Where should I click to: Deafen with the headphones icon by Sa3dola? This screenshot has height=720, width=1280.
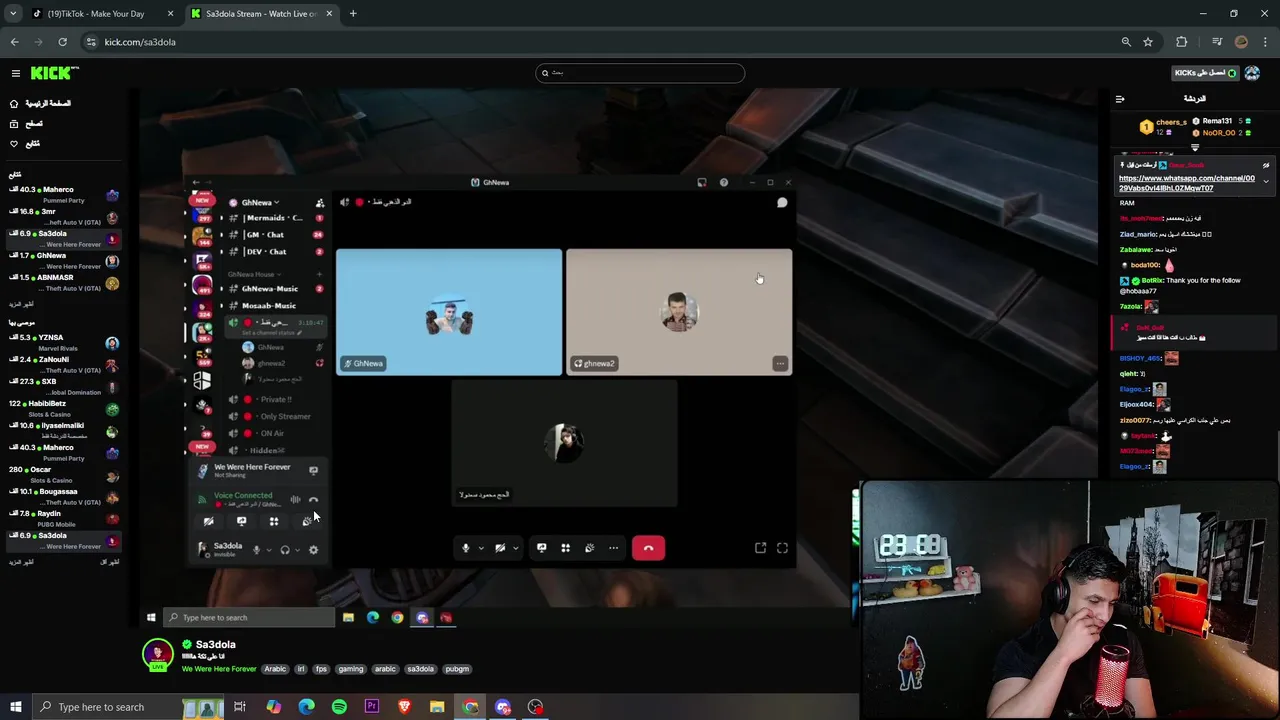[x=285, y=550]
